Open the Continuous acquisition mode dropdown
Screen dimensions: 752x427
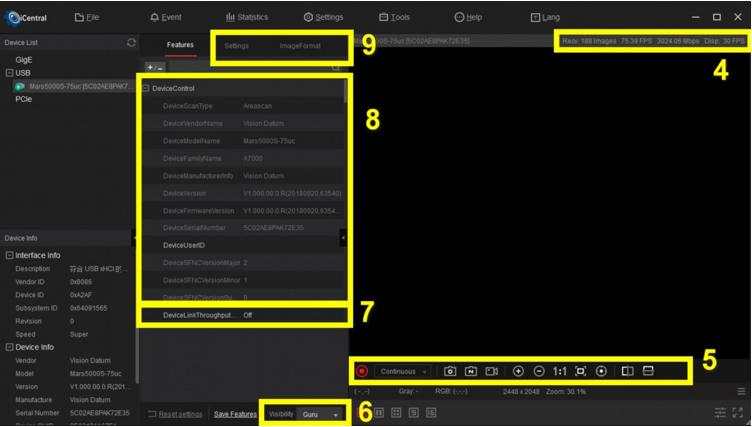(x=404, y=371)
